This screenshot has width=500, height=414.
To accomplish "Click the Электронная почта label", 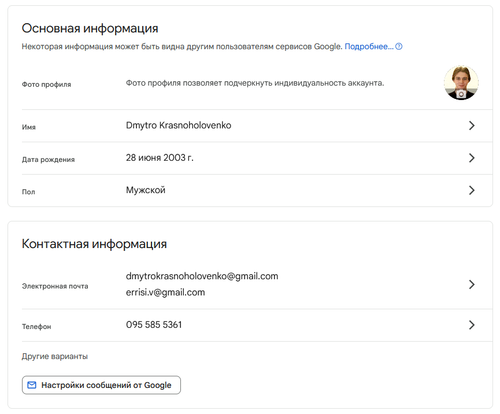I will tap(55, 286).
